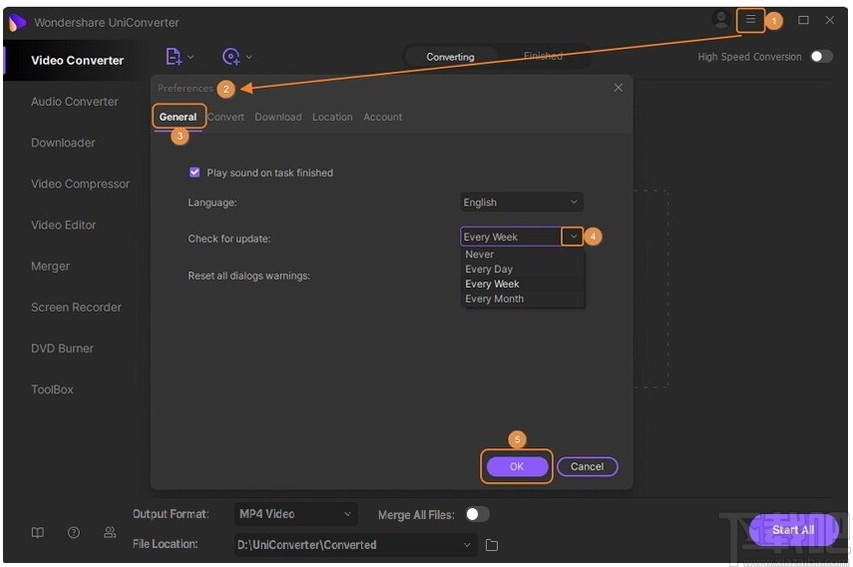Viewport: 853px width, 567px height.
Task: Uncheck Play sound on task finished
Action: [x=194, y=172]
